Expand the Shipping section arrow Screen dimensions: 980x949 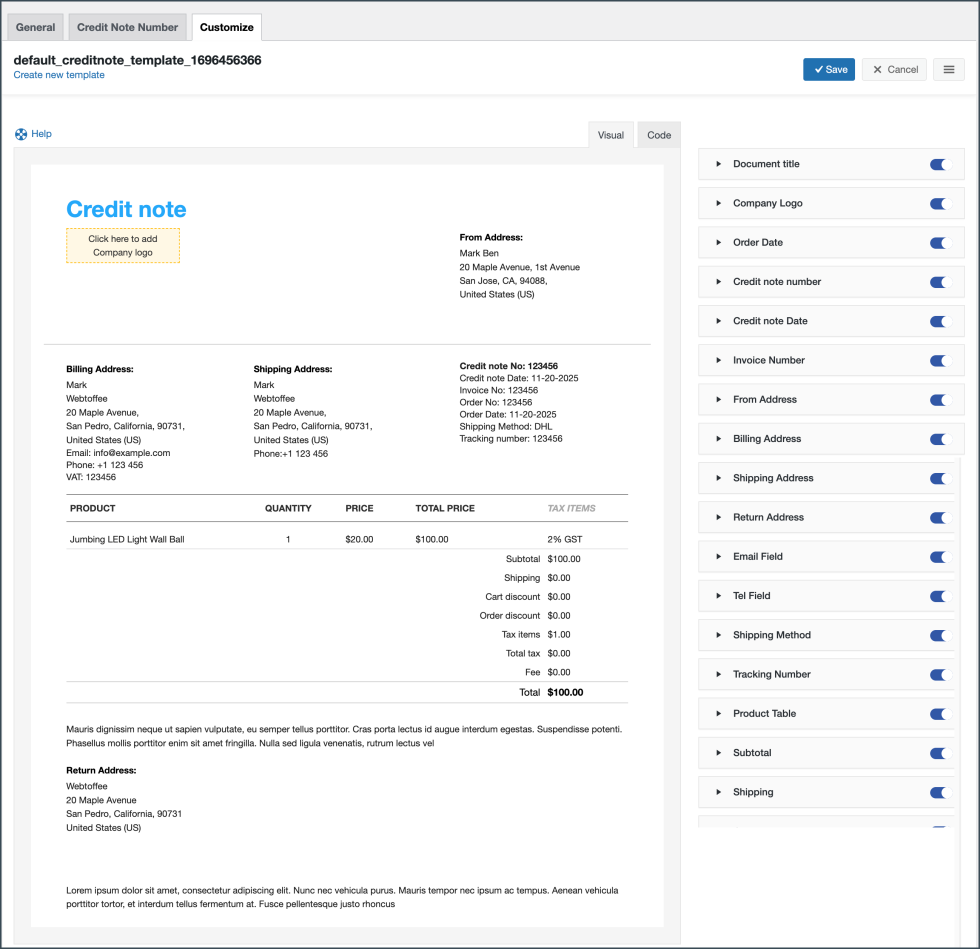(719, 792)
